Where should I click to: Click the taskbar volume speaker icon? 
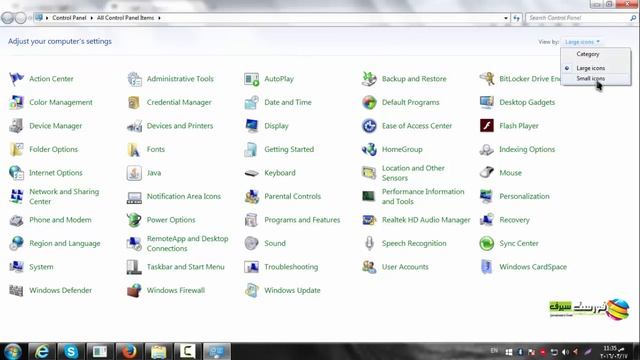[x=565, y=352]
